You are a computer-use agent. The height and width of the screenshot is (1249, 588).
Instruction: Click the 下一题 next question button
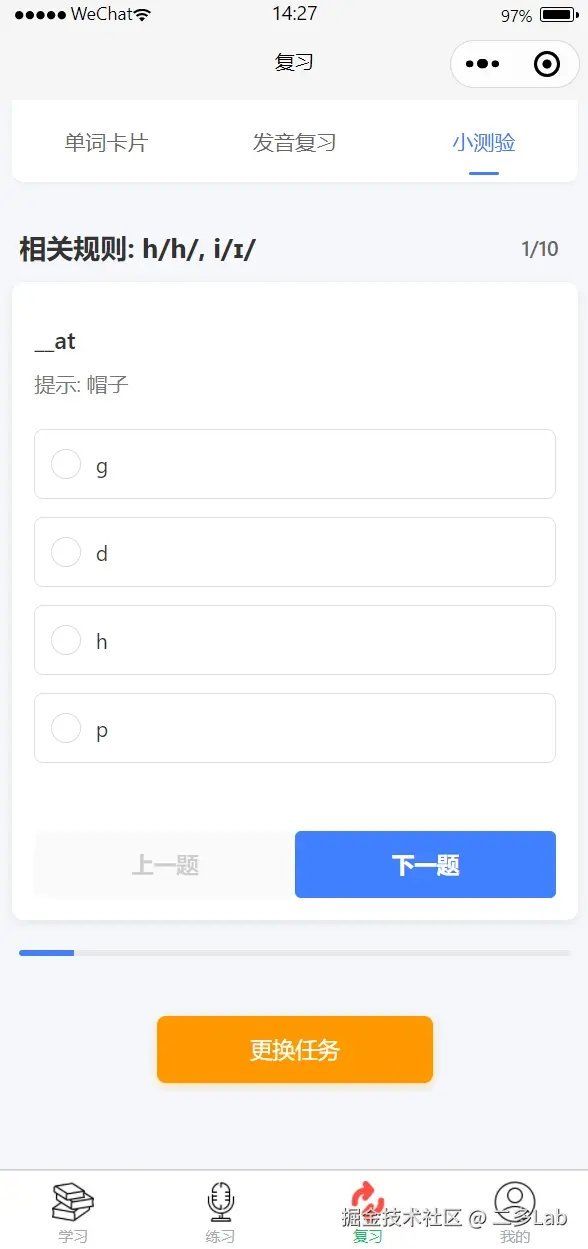pos(425,864)
